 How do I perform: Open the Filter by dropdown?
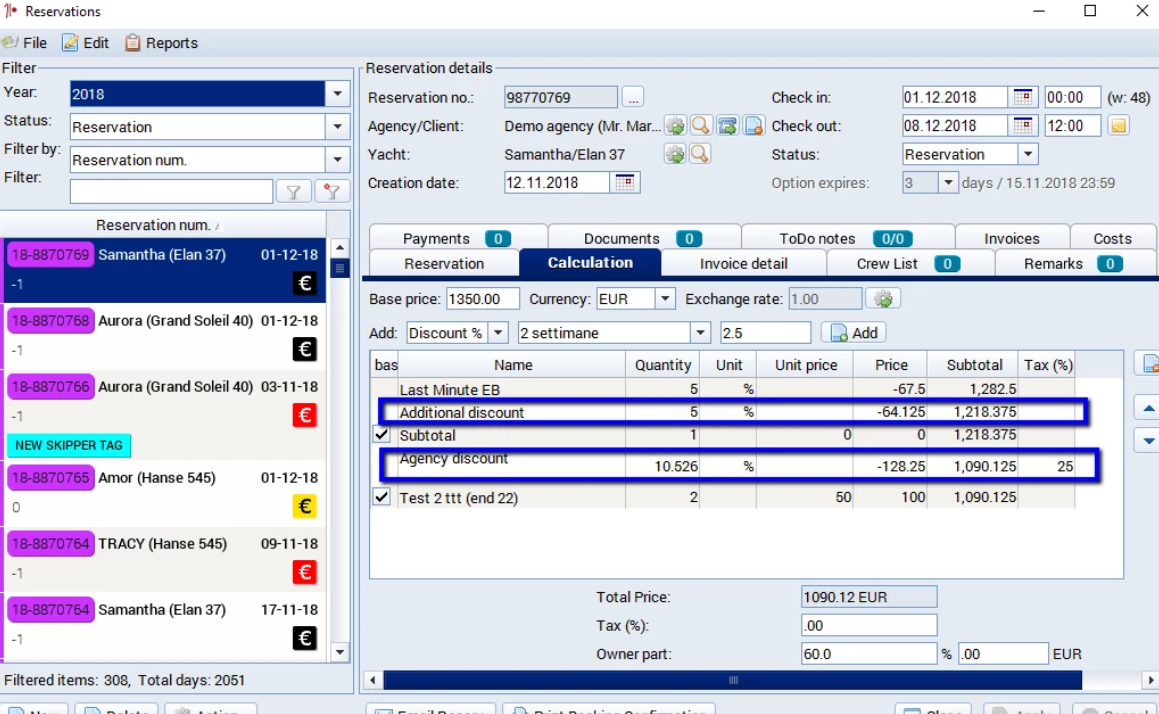click(337, 160)
